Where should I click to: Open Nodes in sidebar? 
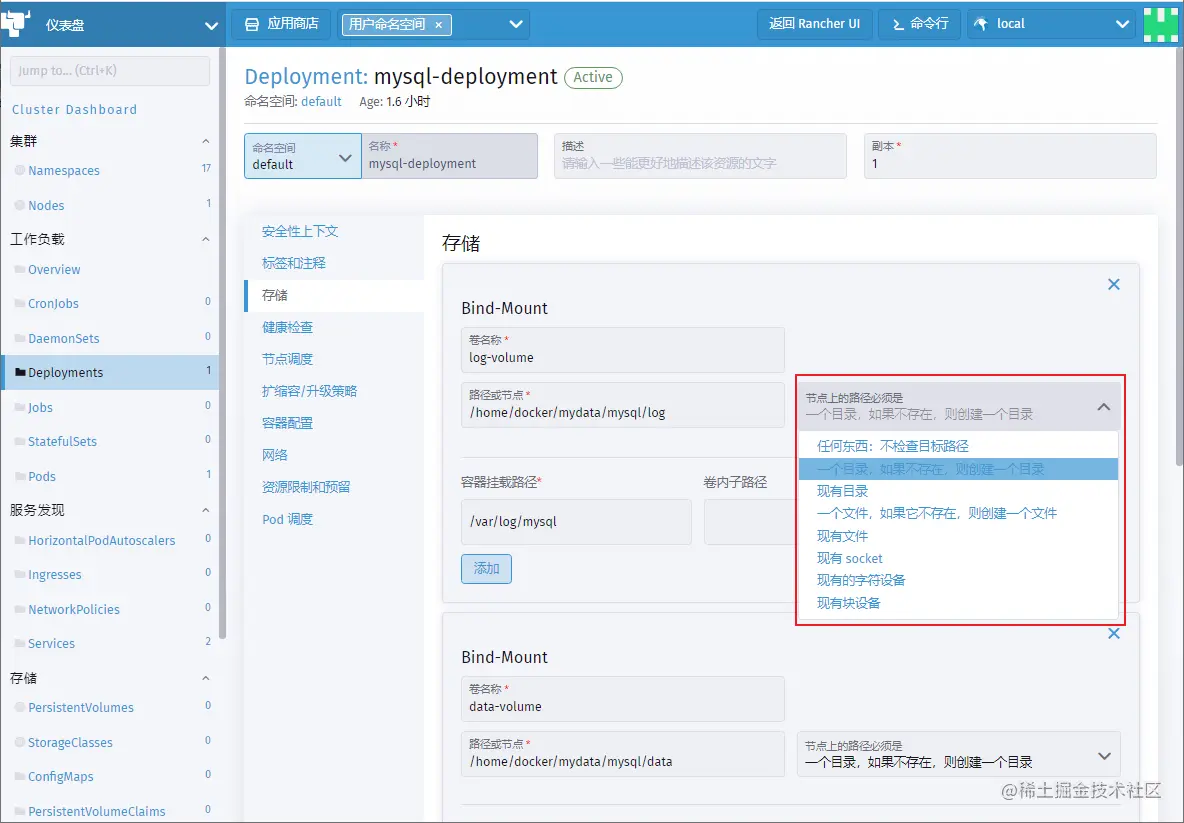click(46, 205)
